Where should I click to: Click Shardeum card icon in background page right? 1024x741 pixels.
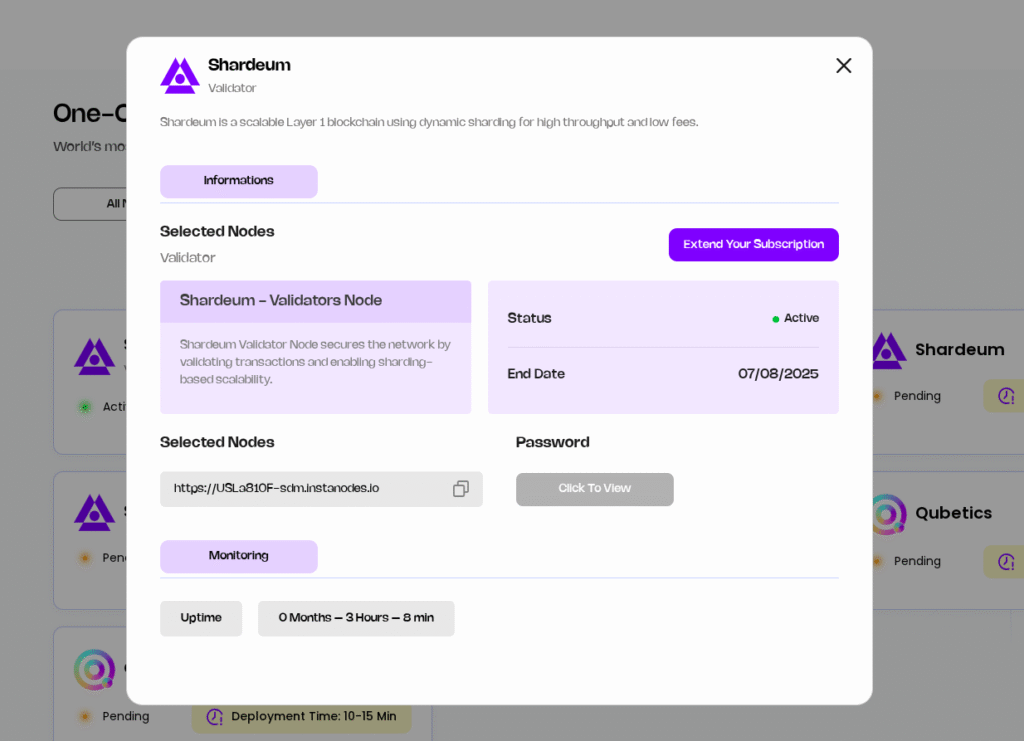click(x=888, y=351)
